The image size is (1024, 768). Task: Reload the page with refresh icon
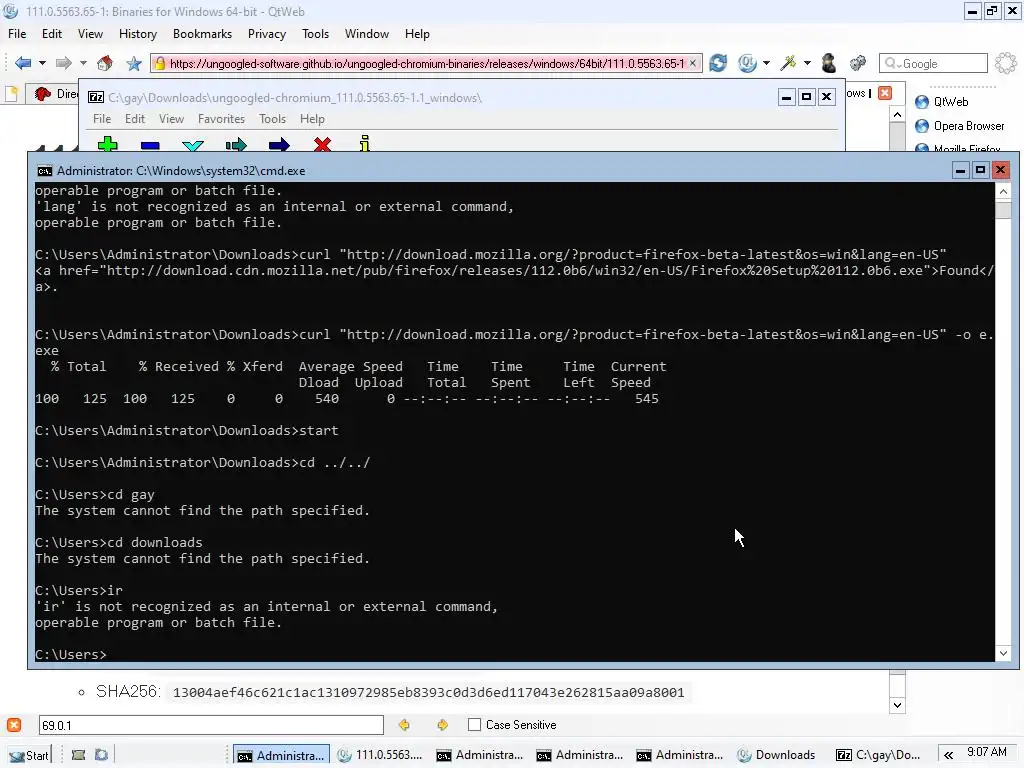point(718,63)
